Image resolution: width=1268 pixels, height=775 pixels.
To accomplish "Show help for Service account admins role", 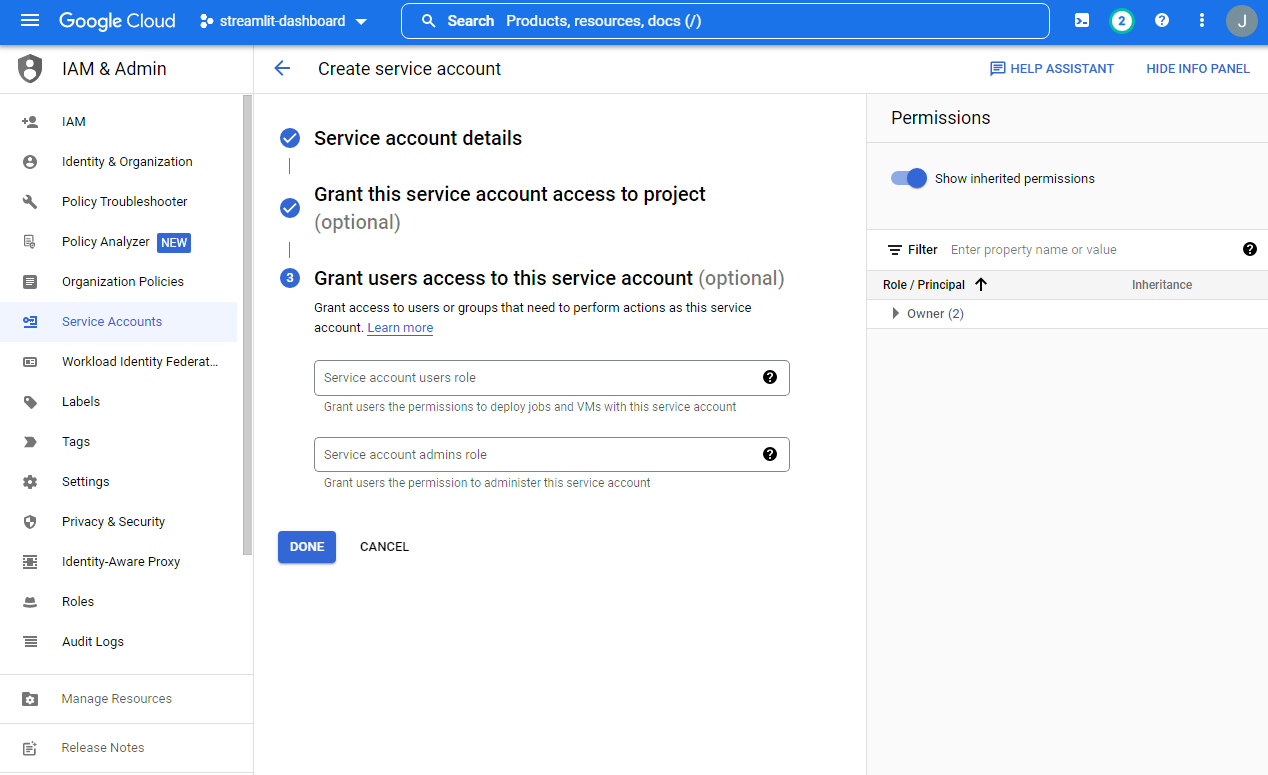I will tap(770, 454).
